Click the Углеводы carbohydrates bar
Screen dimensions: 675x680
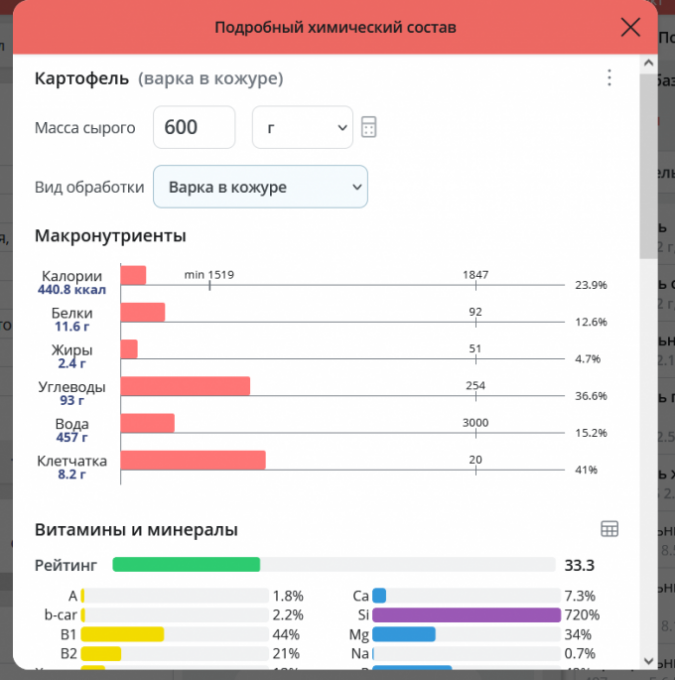click(185, 386)
